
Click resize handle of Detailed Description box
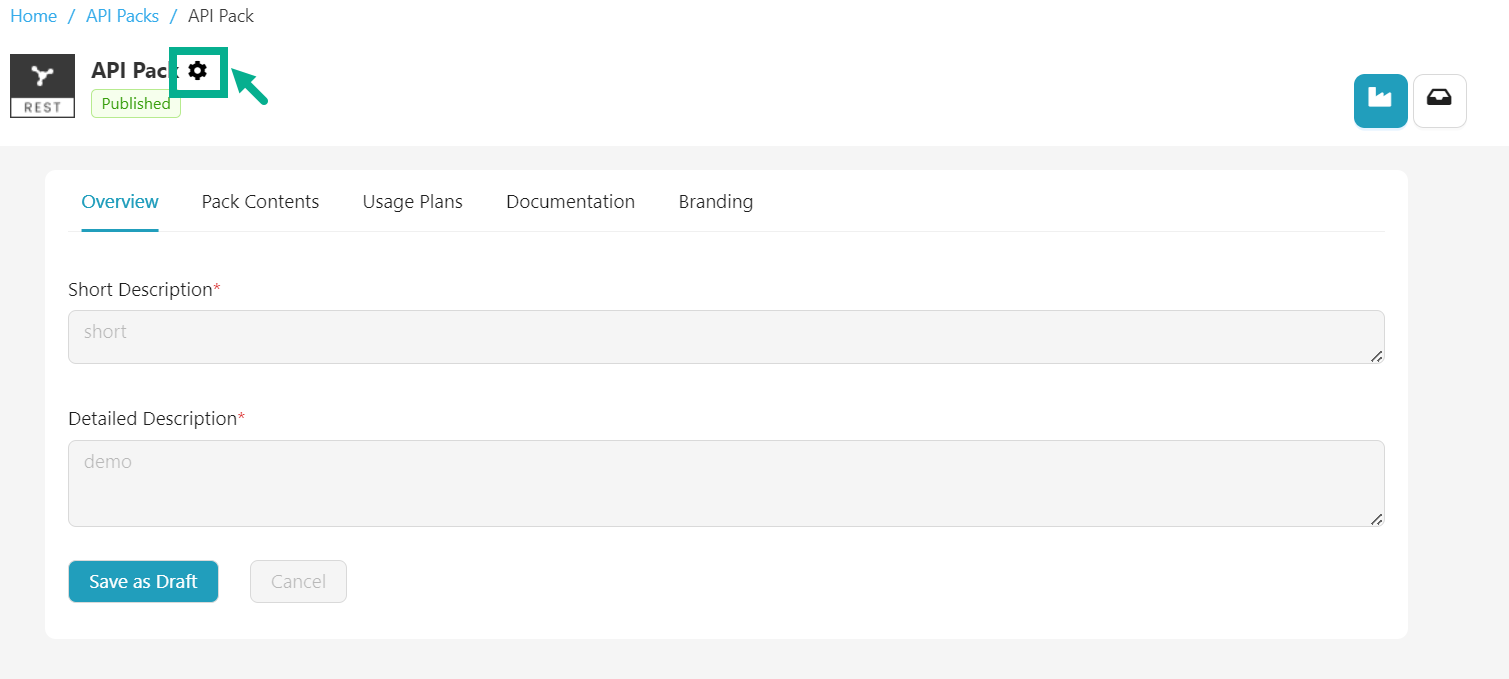coord(1376,519)
